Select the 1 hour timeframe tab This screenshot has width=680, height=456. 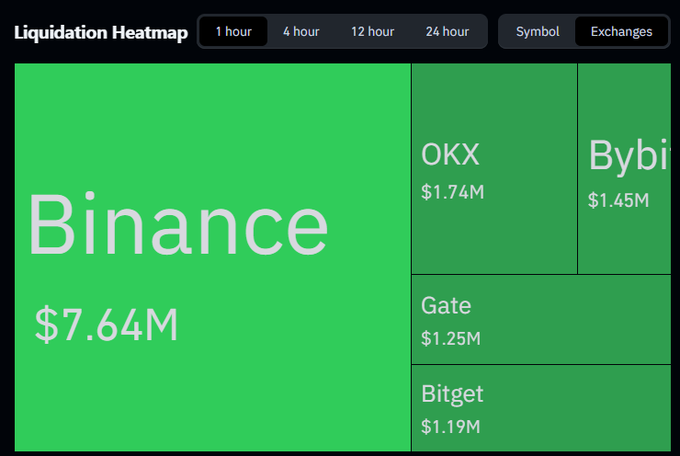tap(234, 32)
